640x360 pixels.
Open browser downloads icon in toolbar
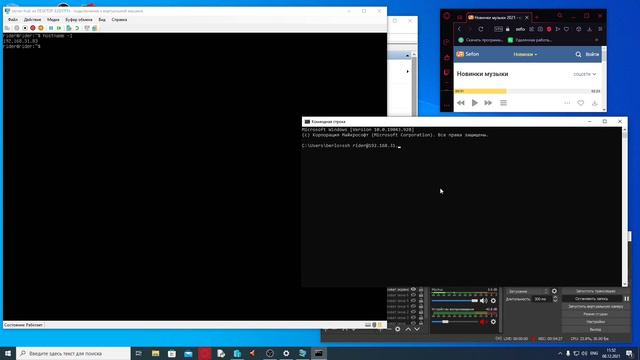click(589, 29)
